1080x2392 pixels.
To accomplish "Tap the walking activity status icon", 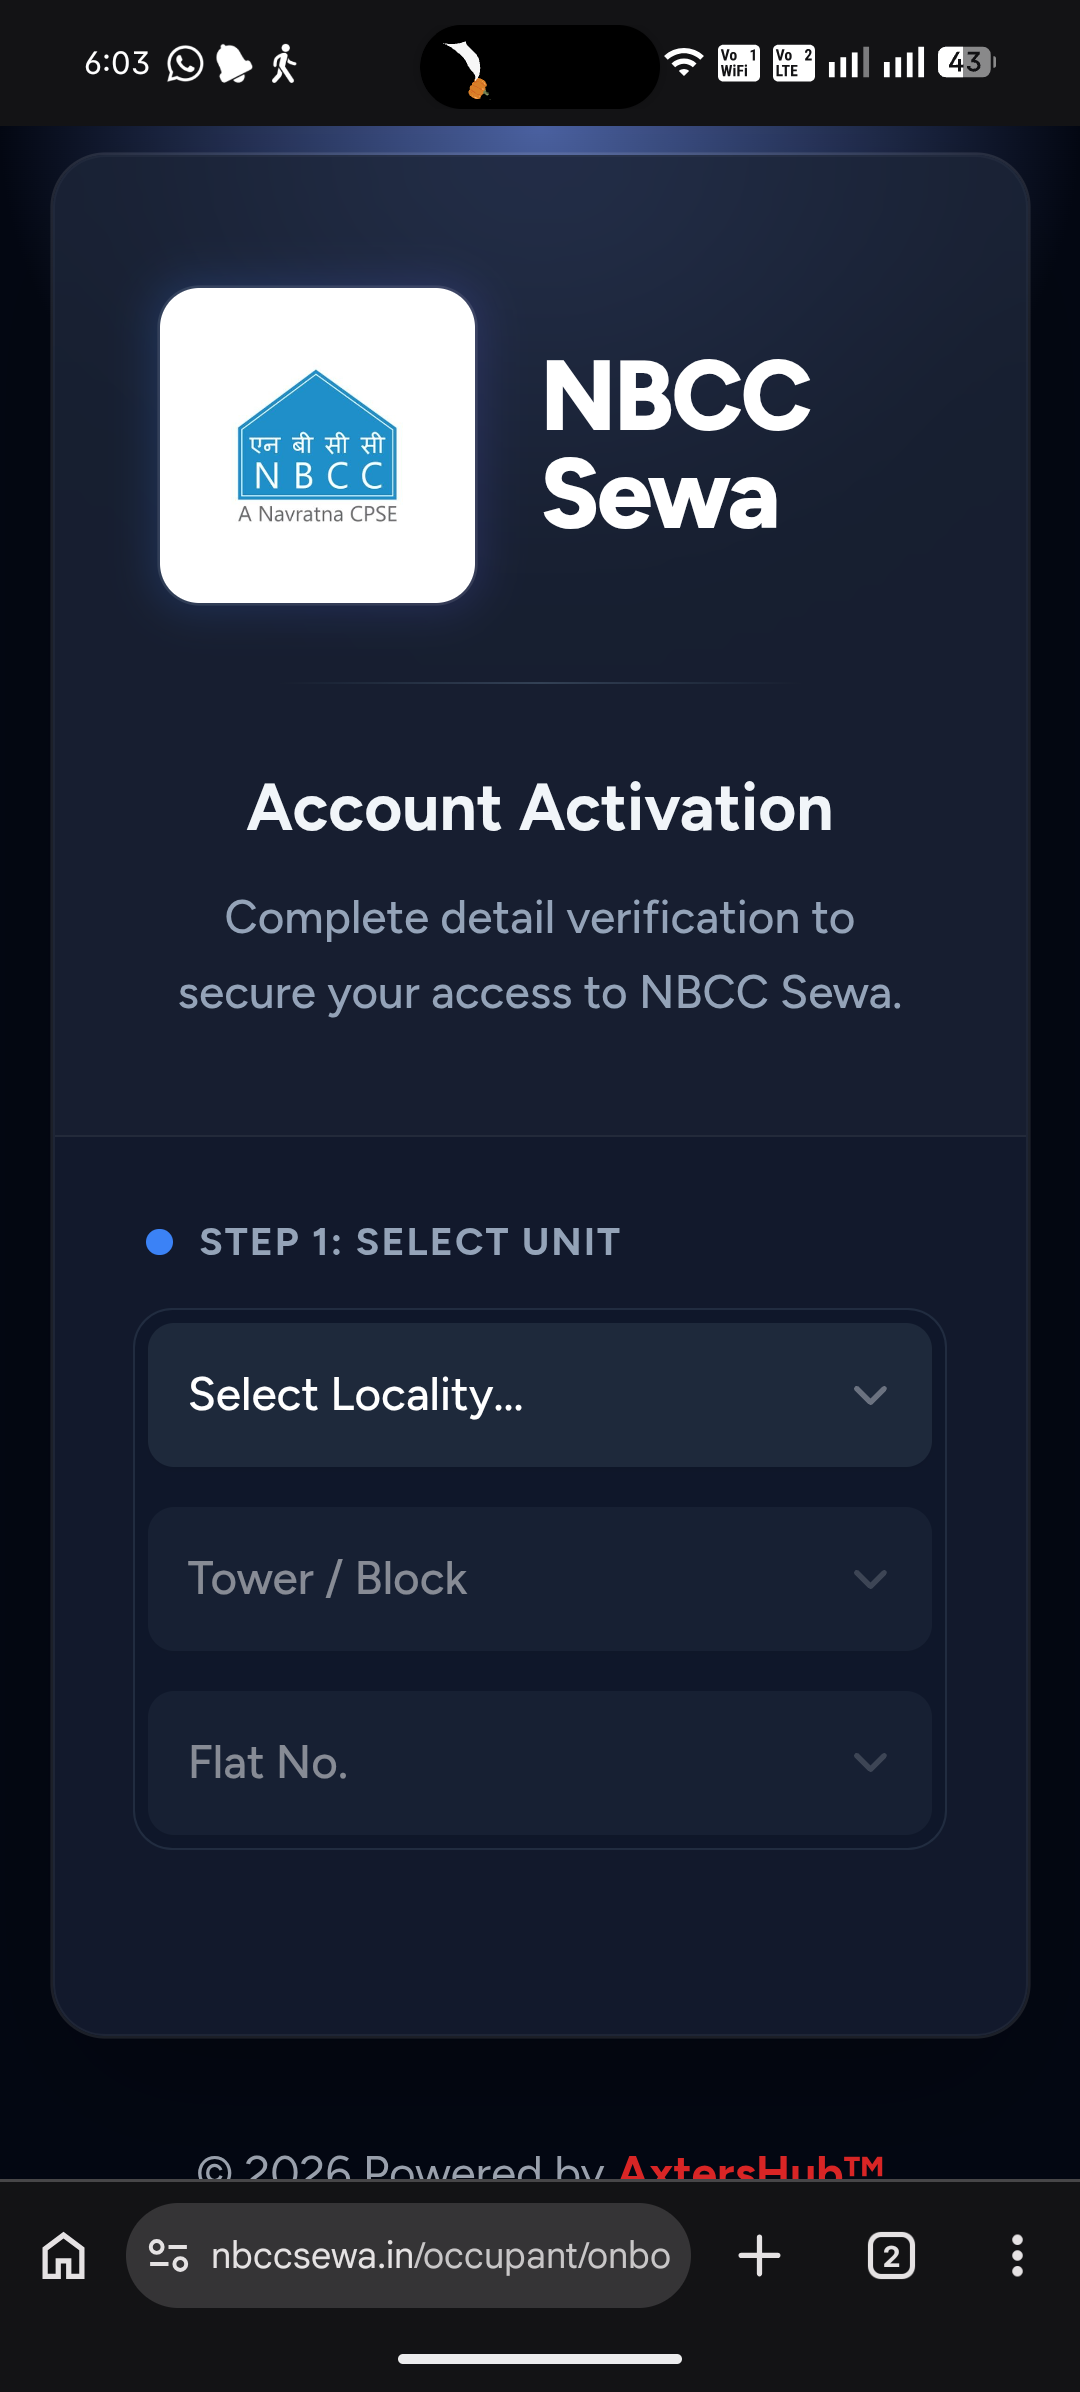I will click(x=285, y=64).
